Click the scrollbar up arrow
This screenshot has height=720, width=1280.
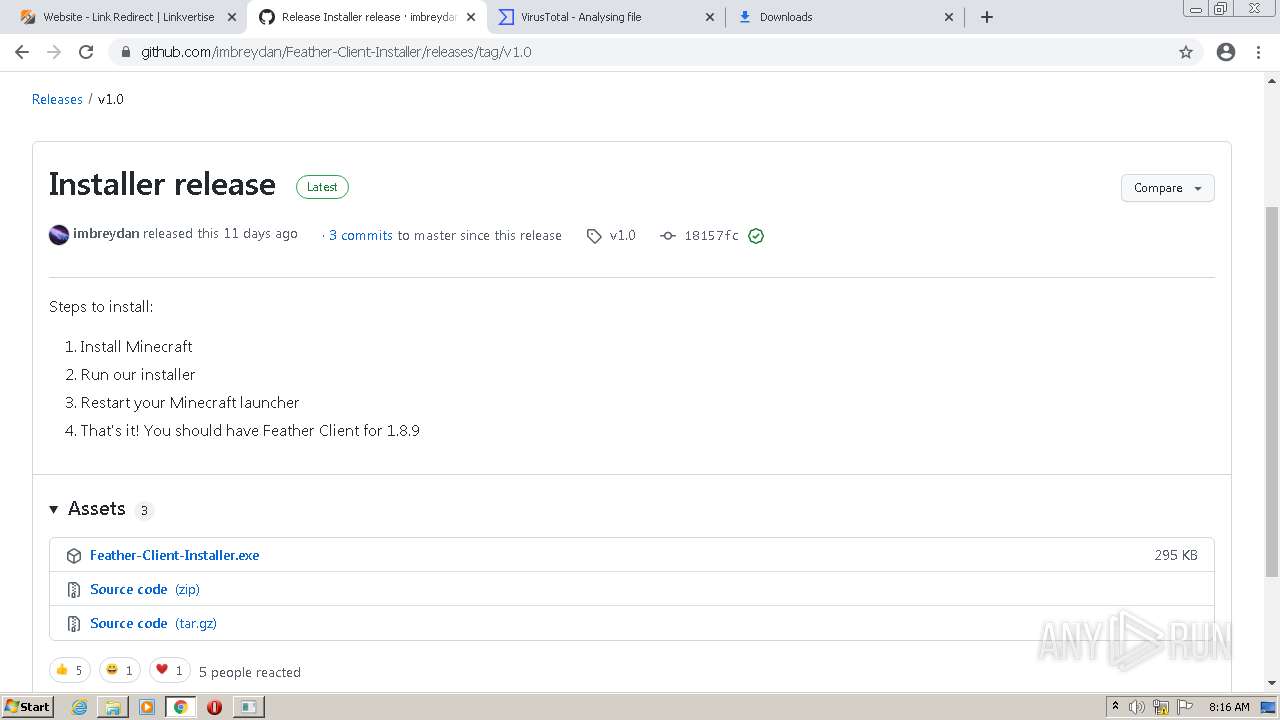click(x=1272, y=80)
